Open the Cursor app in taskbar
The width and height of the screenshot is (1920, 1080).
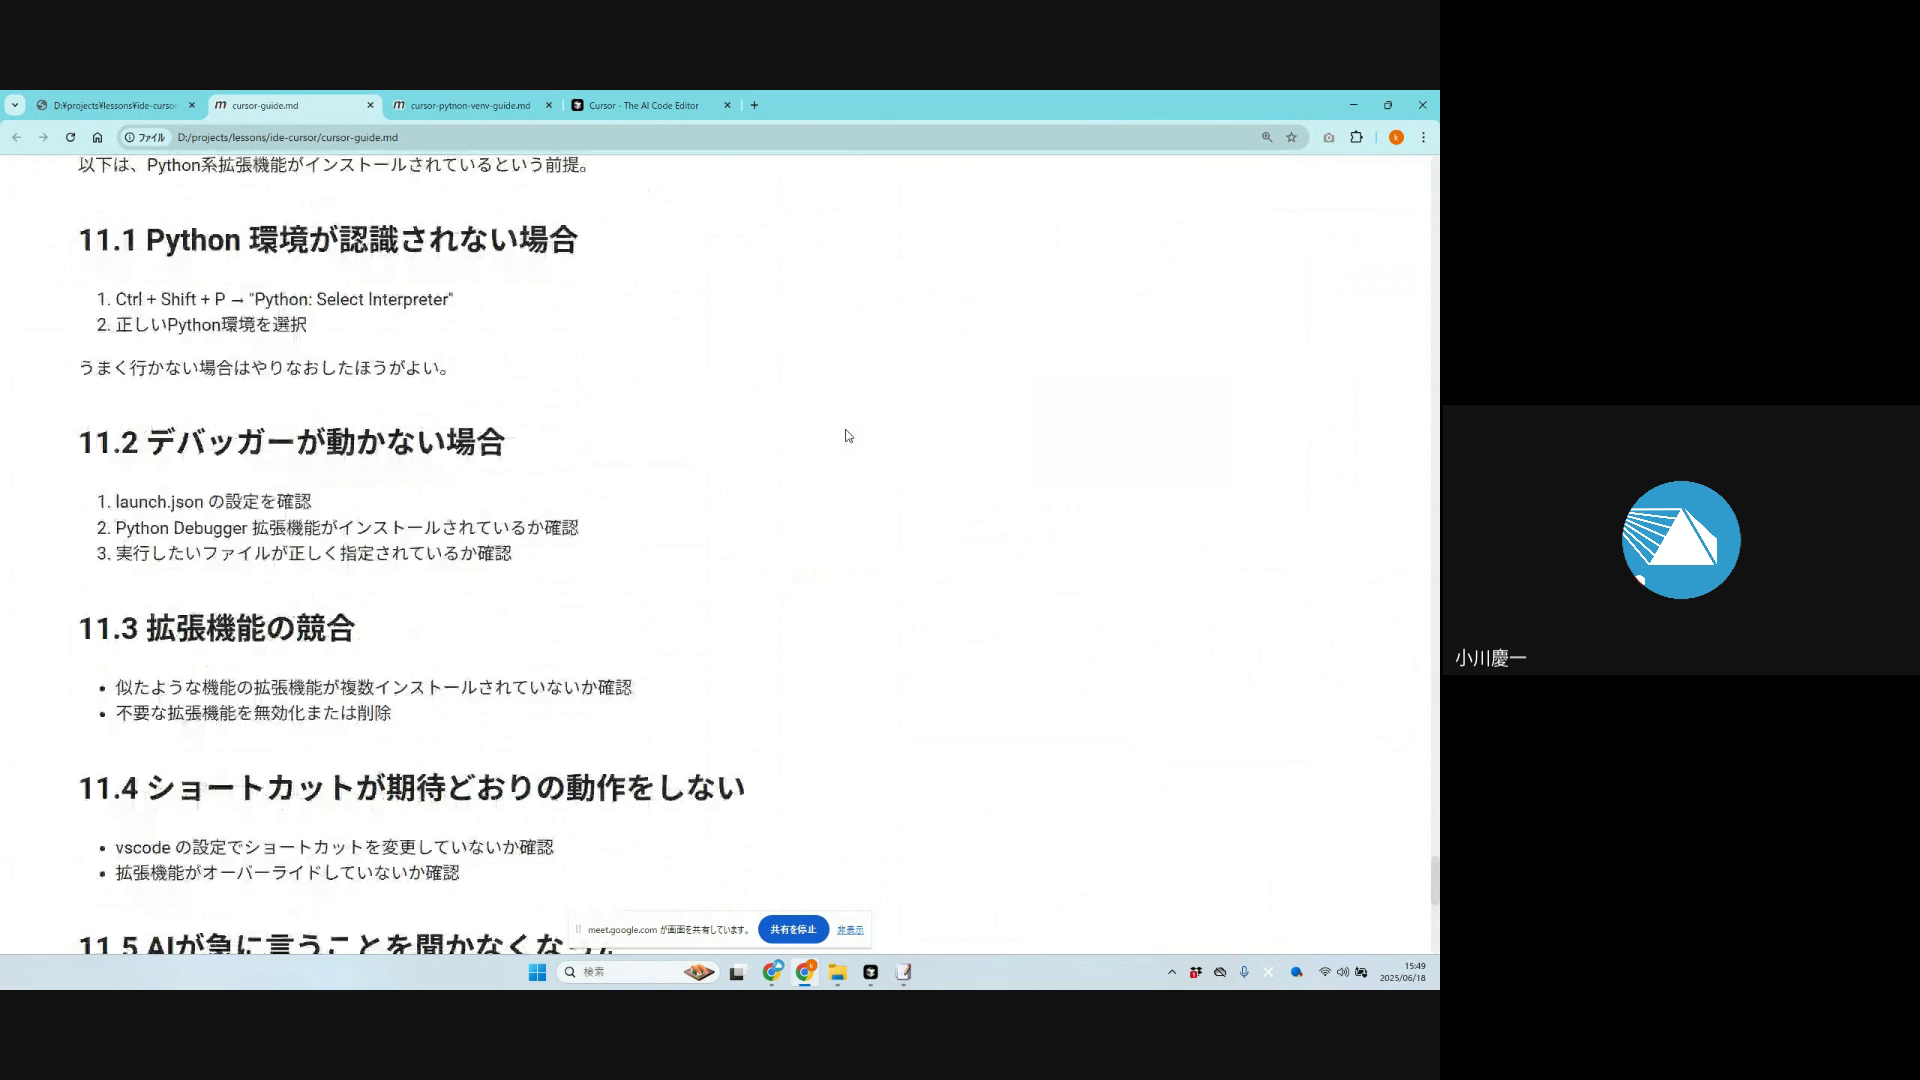tap(870, 972)
